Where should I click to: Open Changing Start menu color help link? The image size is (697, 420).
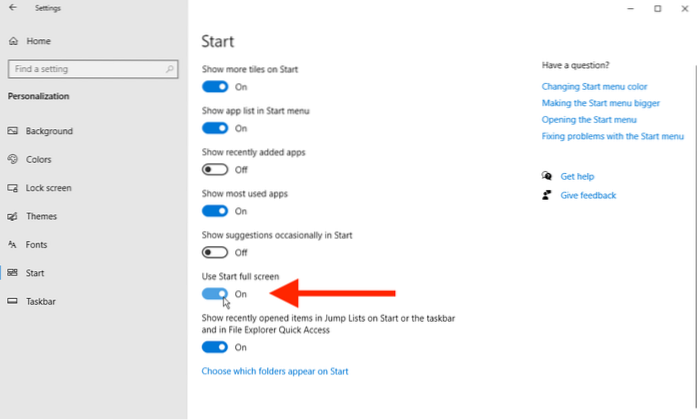pyautogui.click(x=594, y=86)
